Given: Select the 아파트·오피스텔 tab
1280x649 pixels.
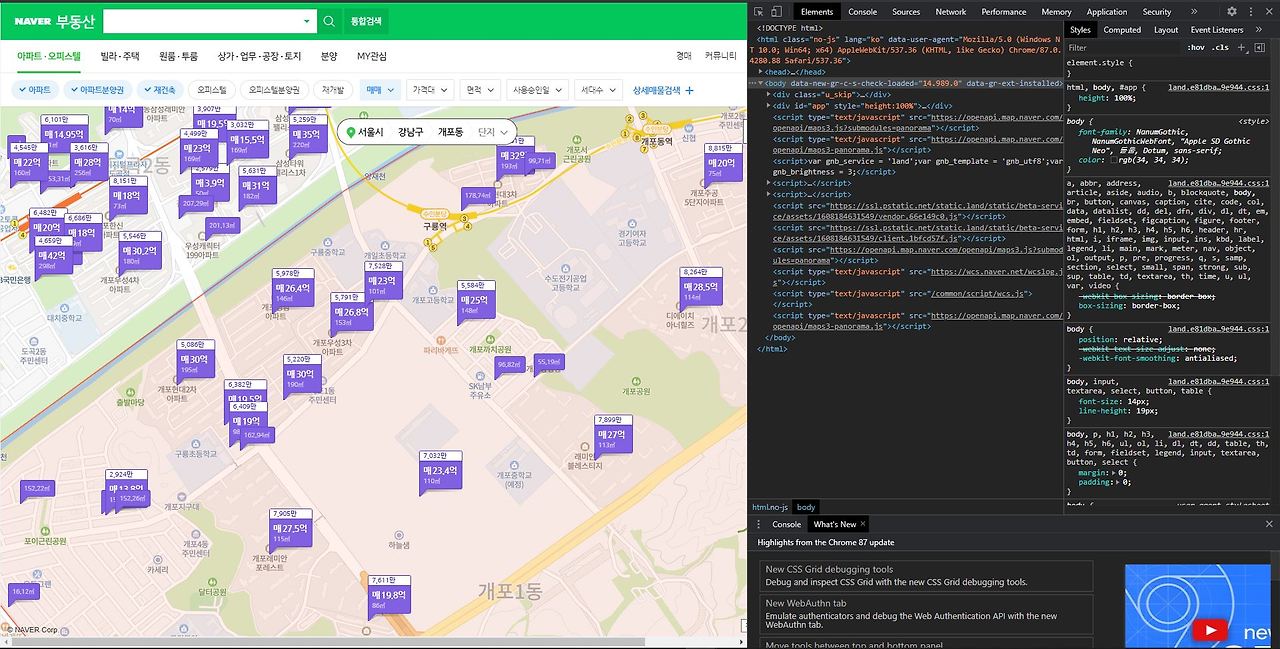Looking at the screenshot, I should 49,56.
